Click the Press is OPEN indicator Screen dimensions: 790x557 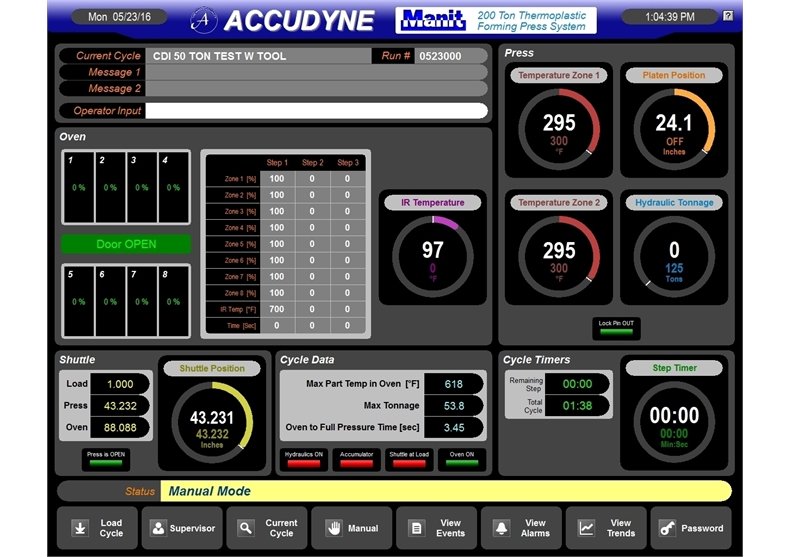tap(105, 459)
